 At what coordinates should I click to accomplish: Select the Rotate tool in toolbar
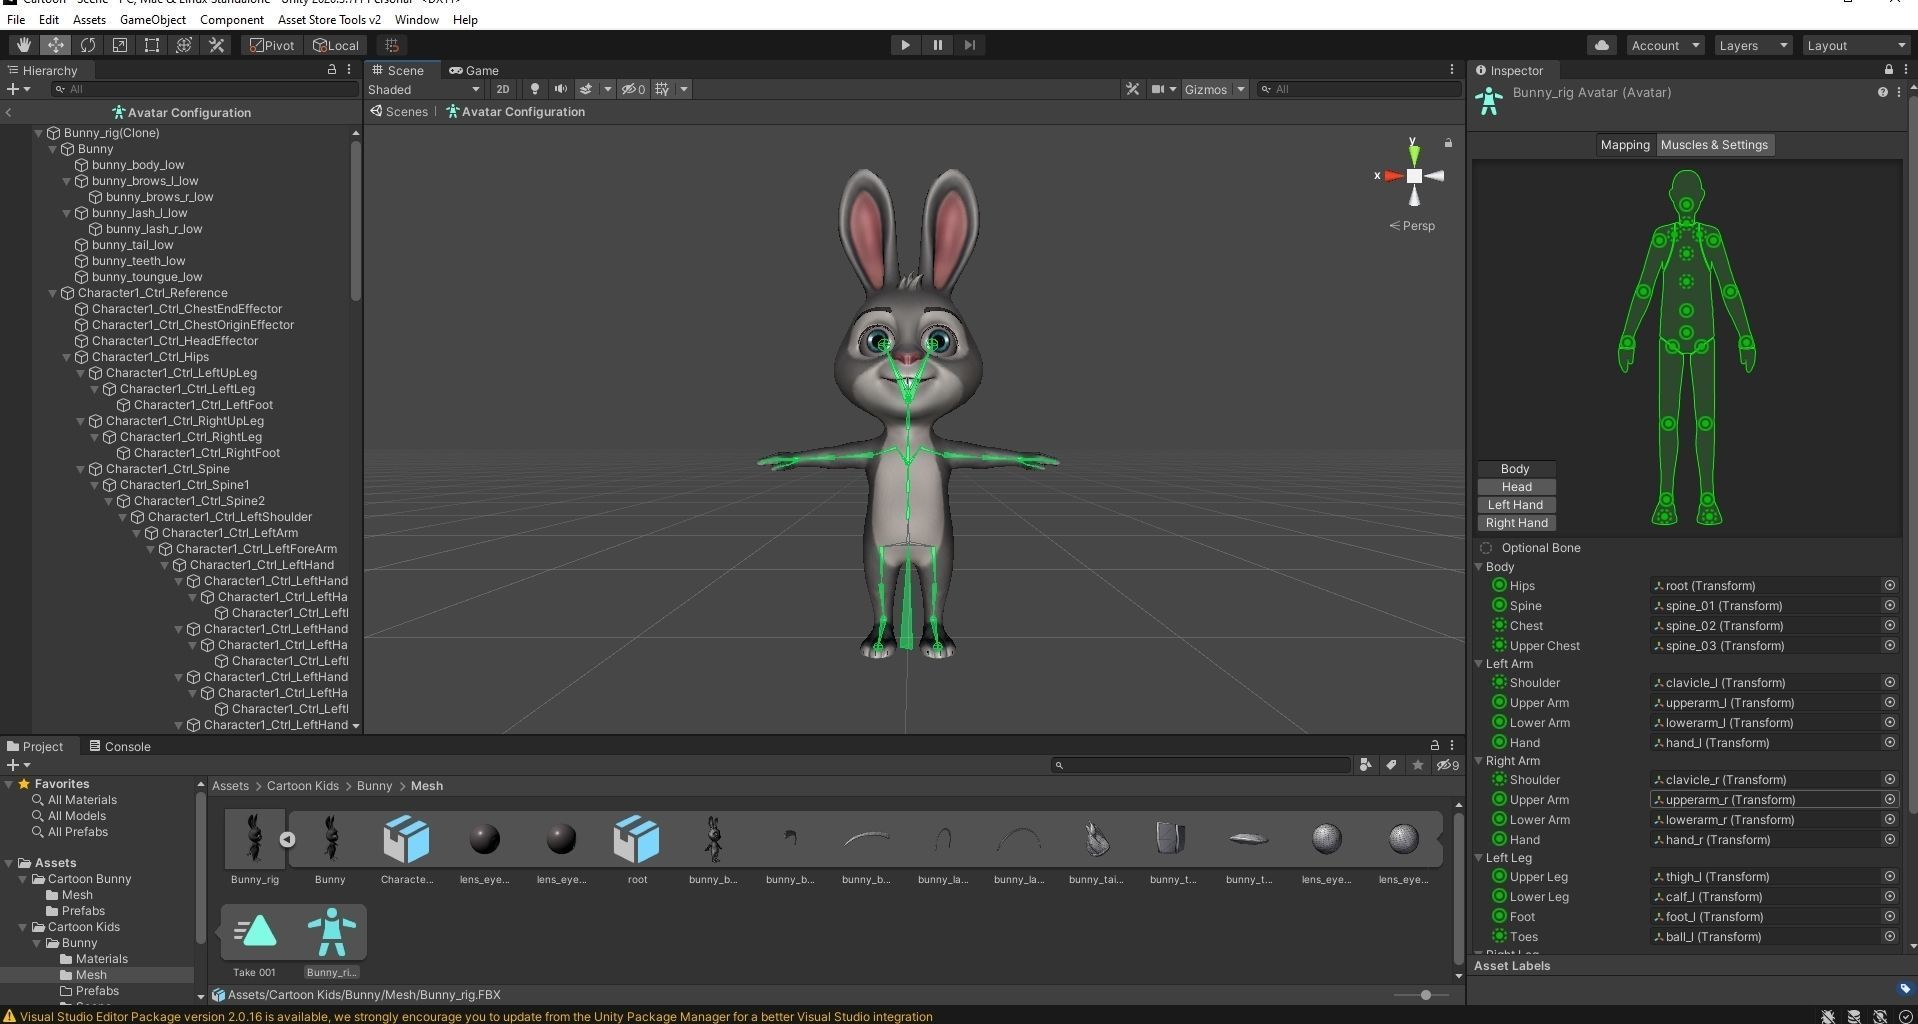(x=88, y=45)
